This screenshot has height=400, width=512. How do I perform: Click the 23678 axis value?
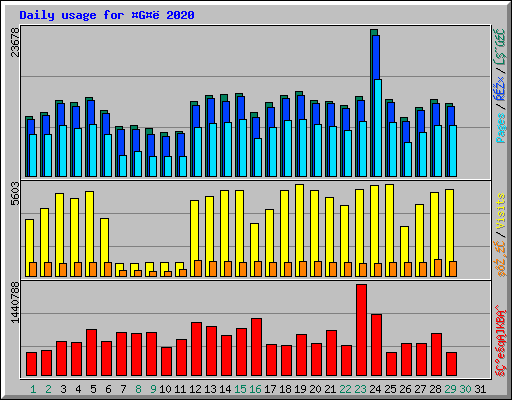pyautogui.click(x=15, y=42)
